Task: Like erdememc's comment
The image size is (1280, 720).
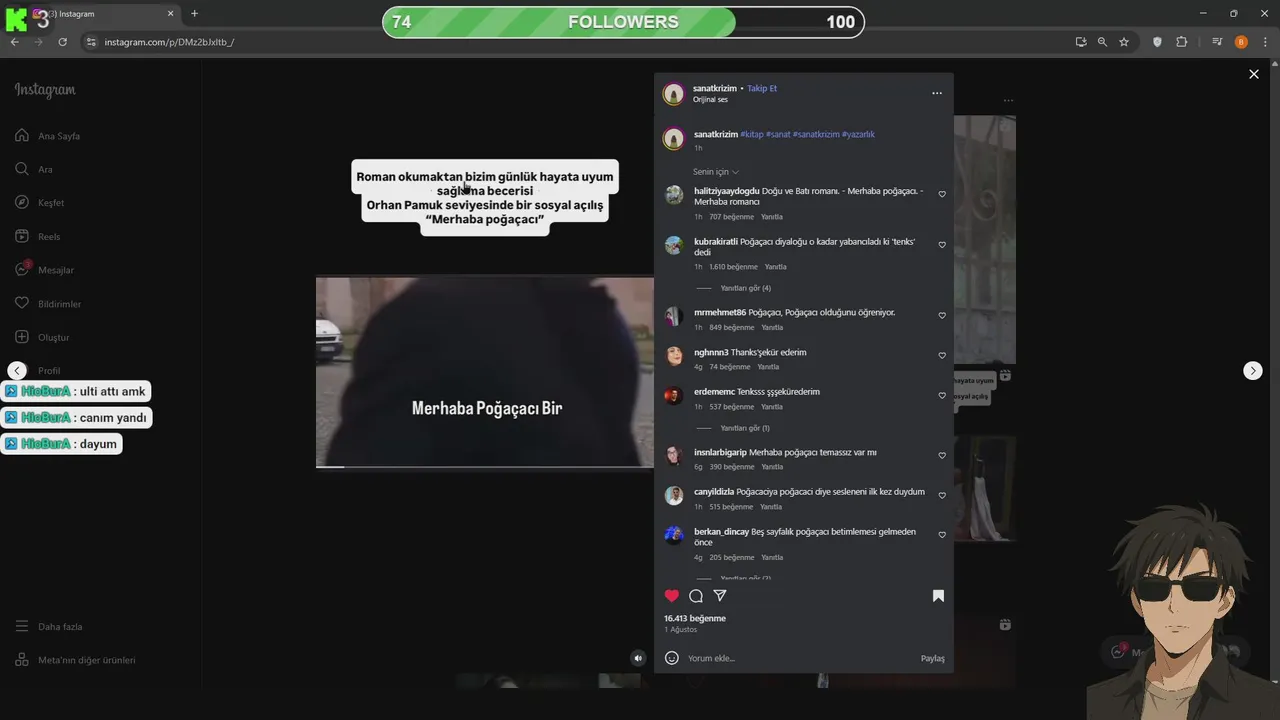Action: (x=942, y=396)
